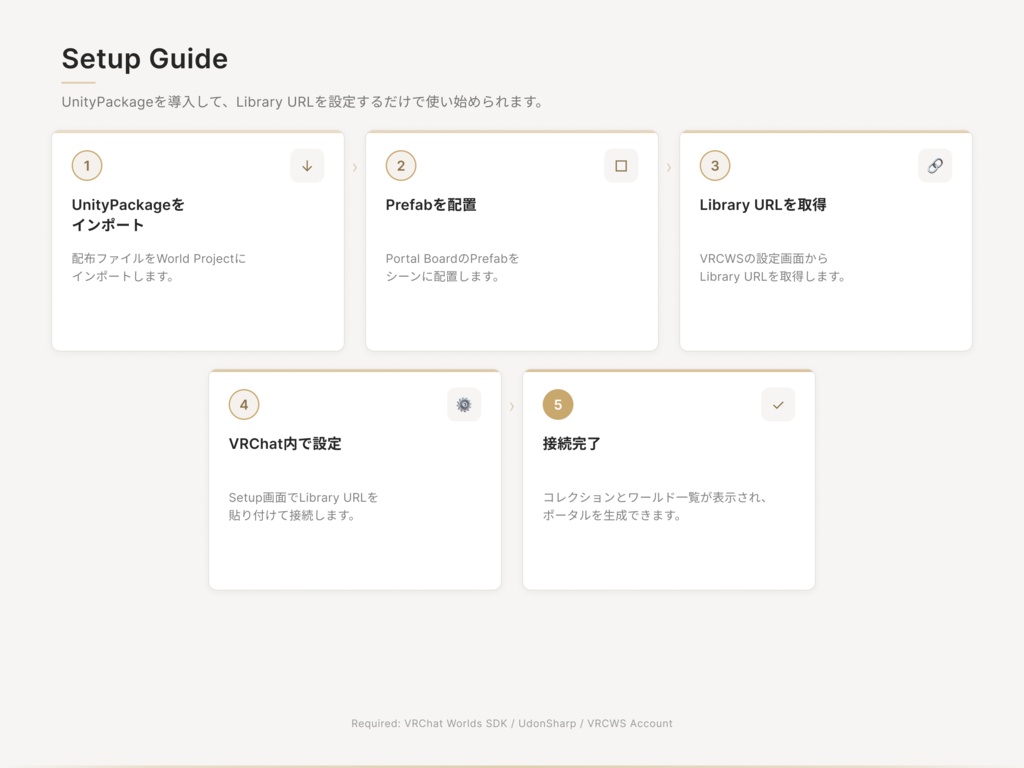Select the filled step 5 number circle
Screen dimensions: 1024x768
(558, 405)
